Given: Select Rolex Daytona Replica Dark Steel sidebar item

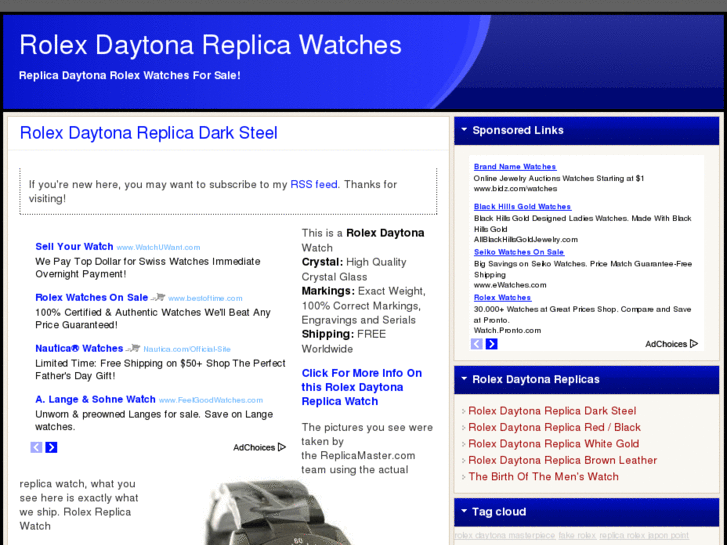Looking at the screenshot, I should tap(552, 411).
